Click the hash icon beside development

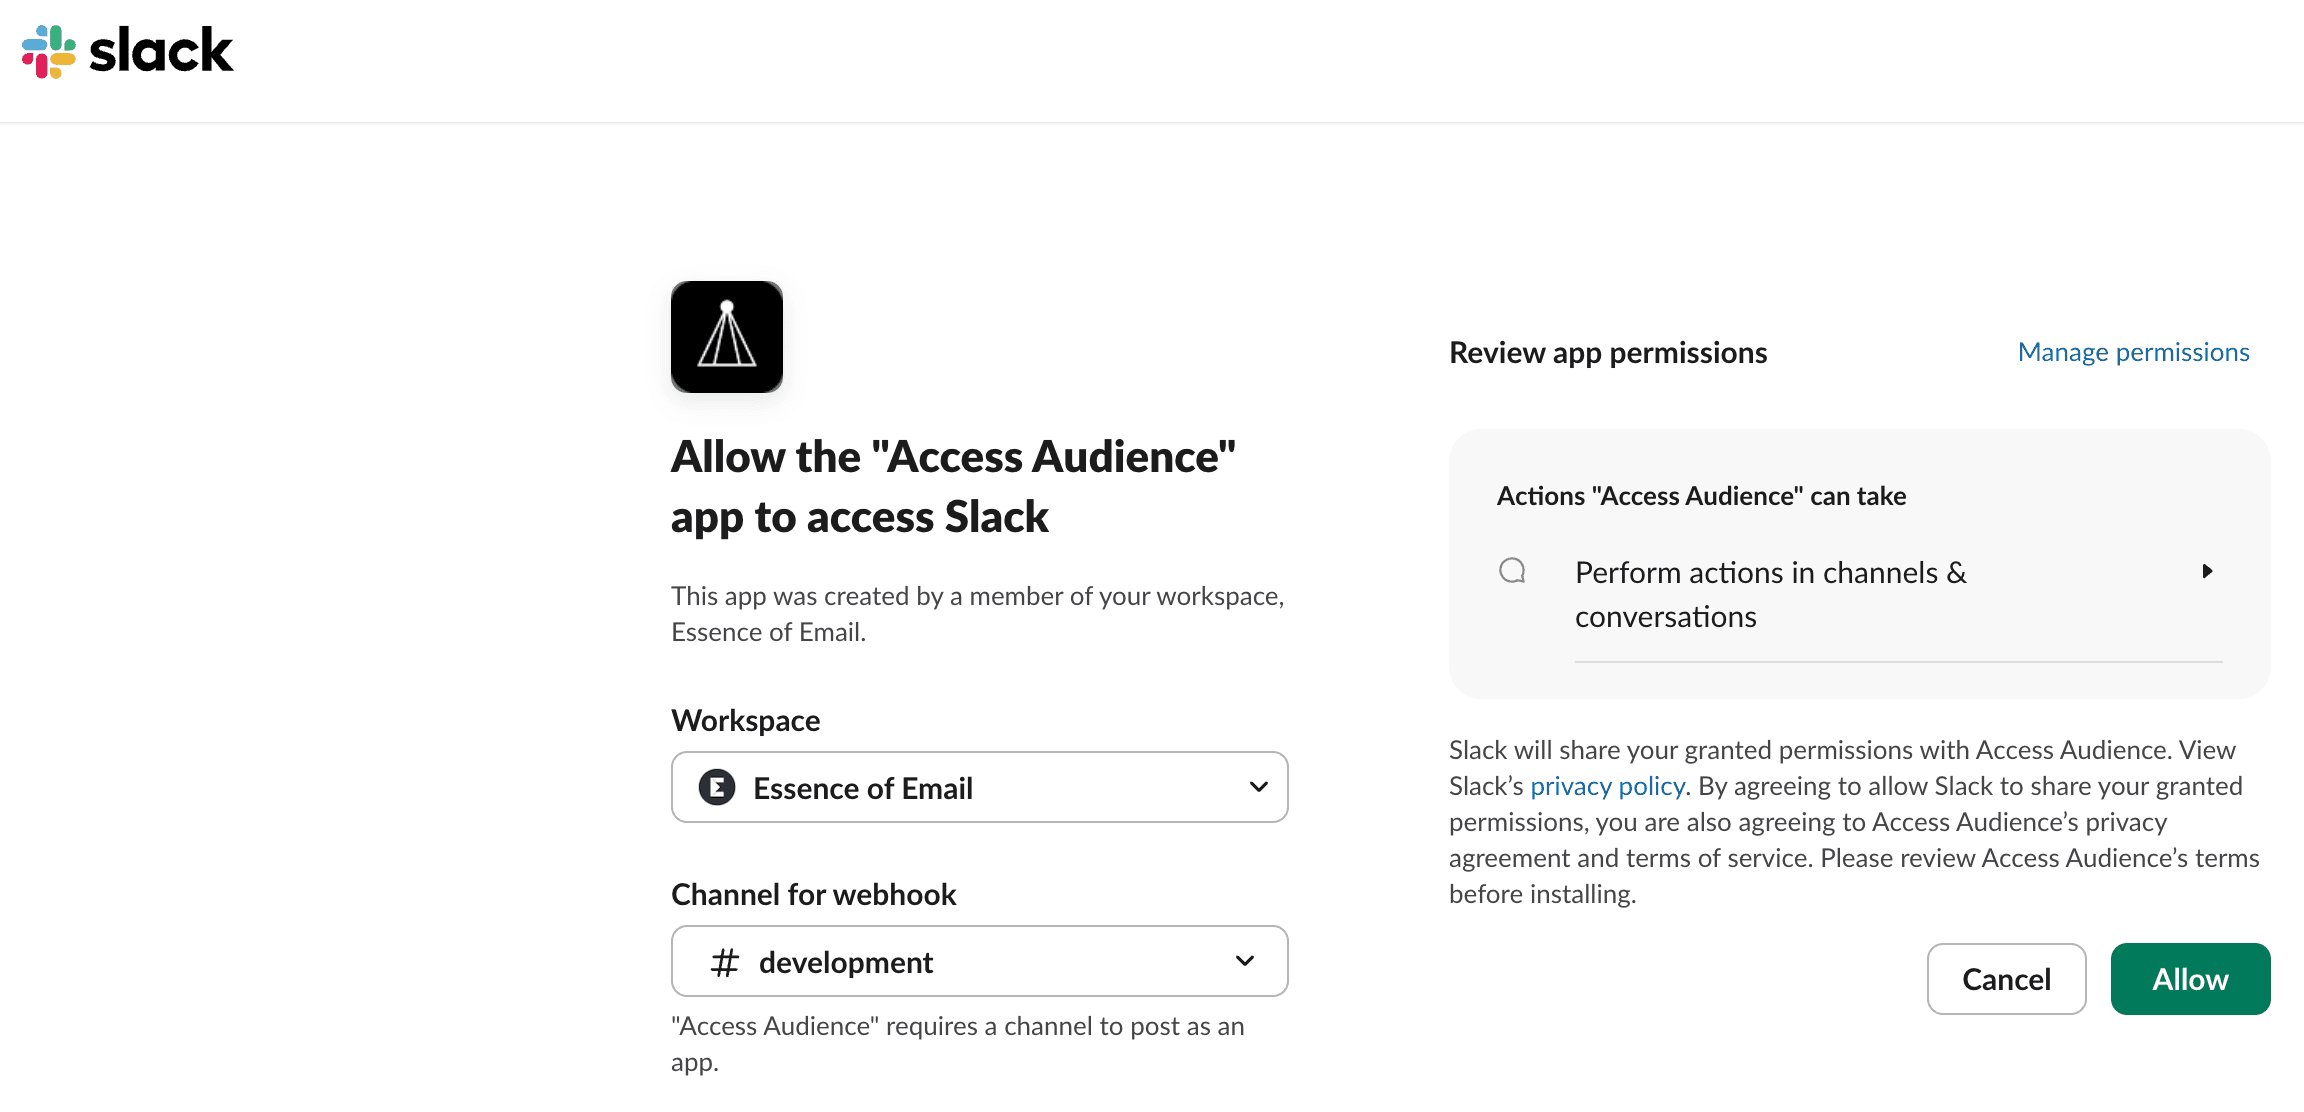(x=723, y=961)
